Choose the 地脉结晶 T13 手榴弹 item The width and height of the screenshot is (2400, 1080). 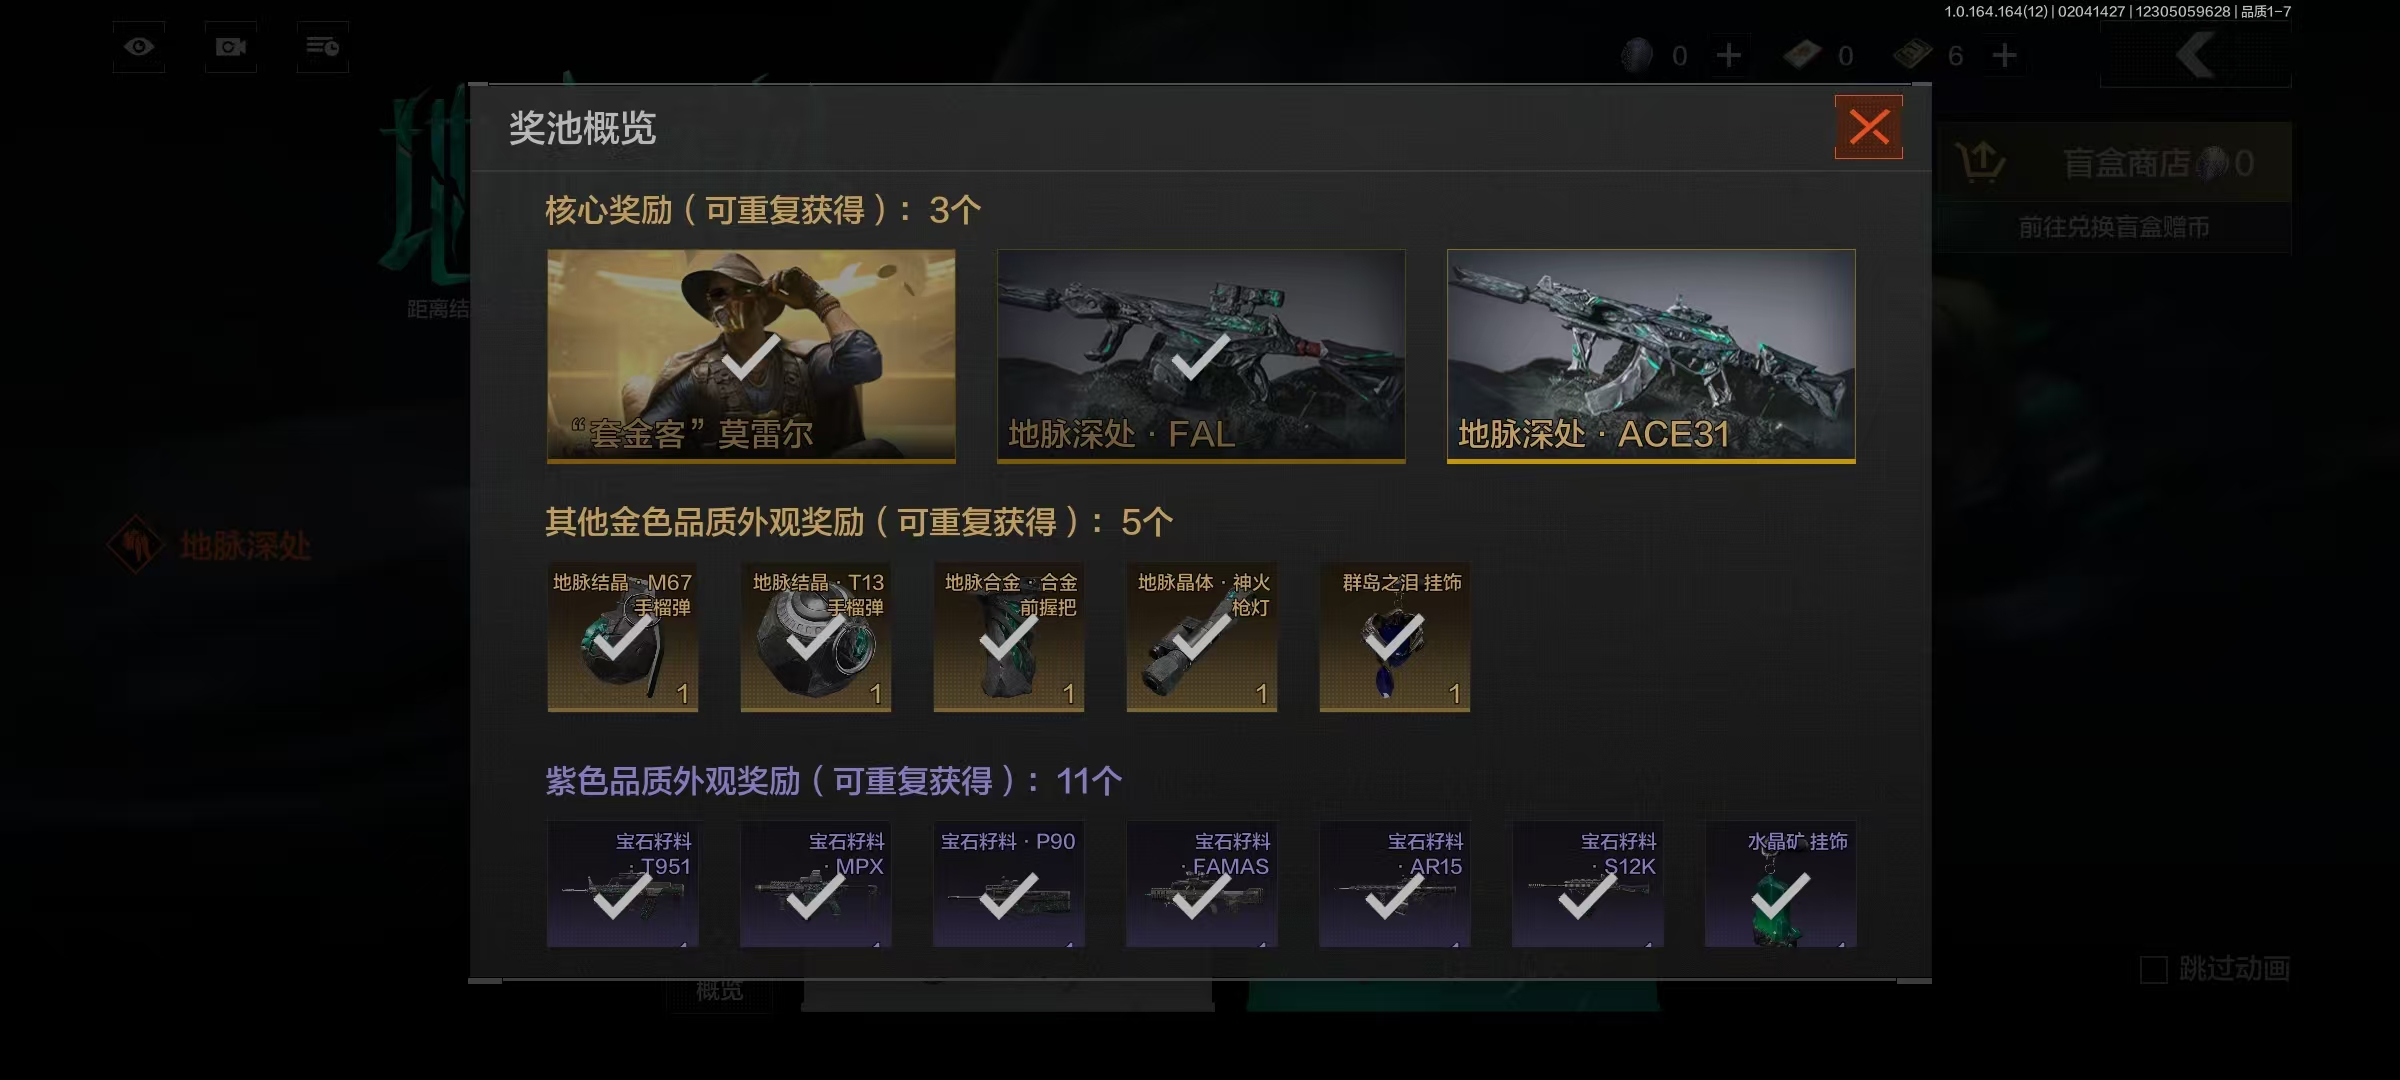point(816,637)
